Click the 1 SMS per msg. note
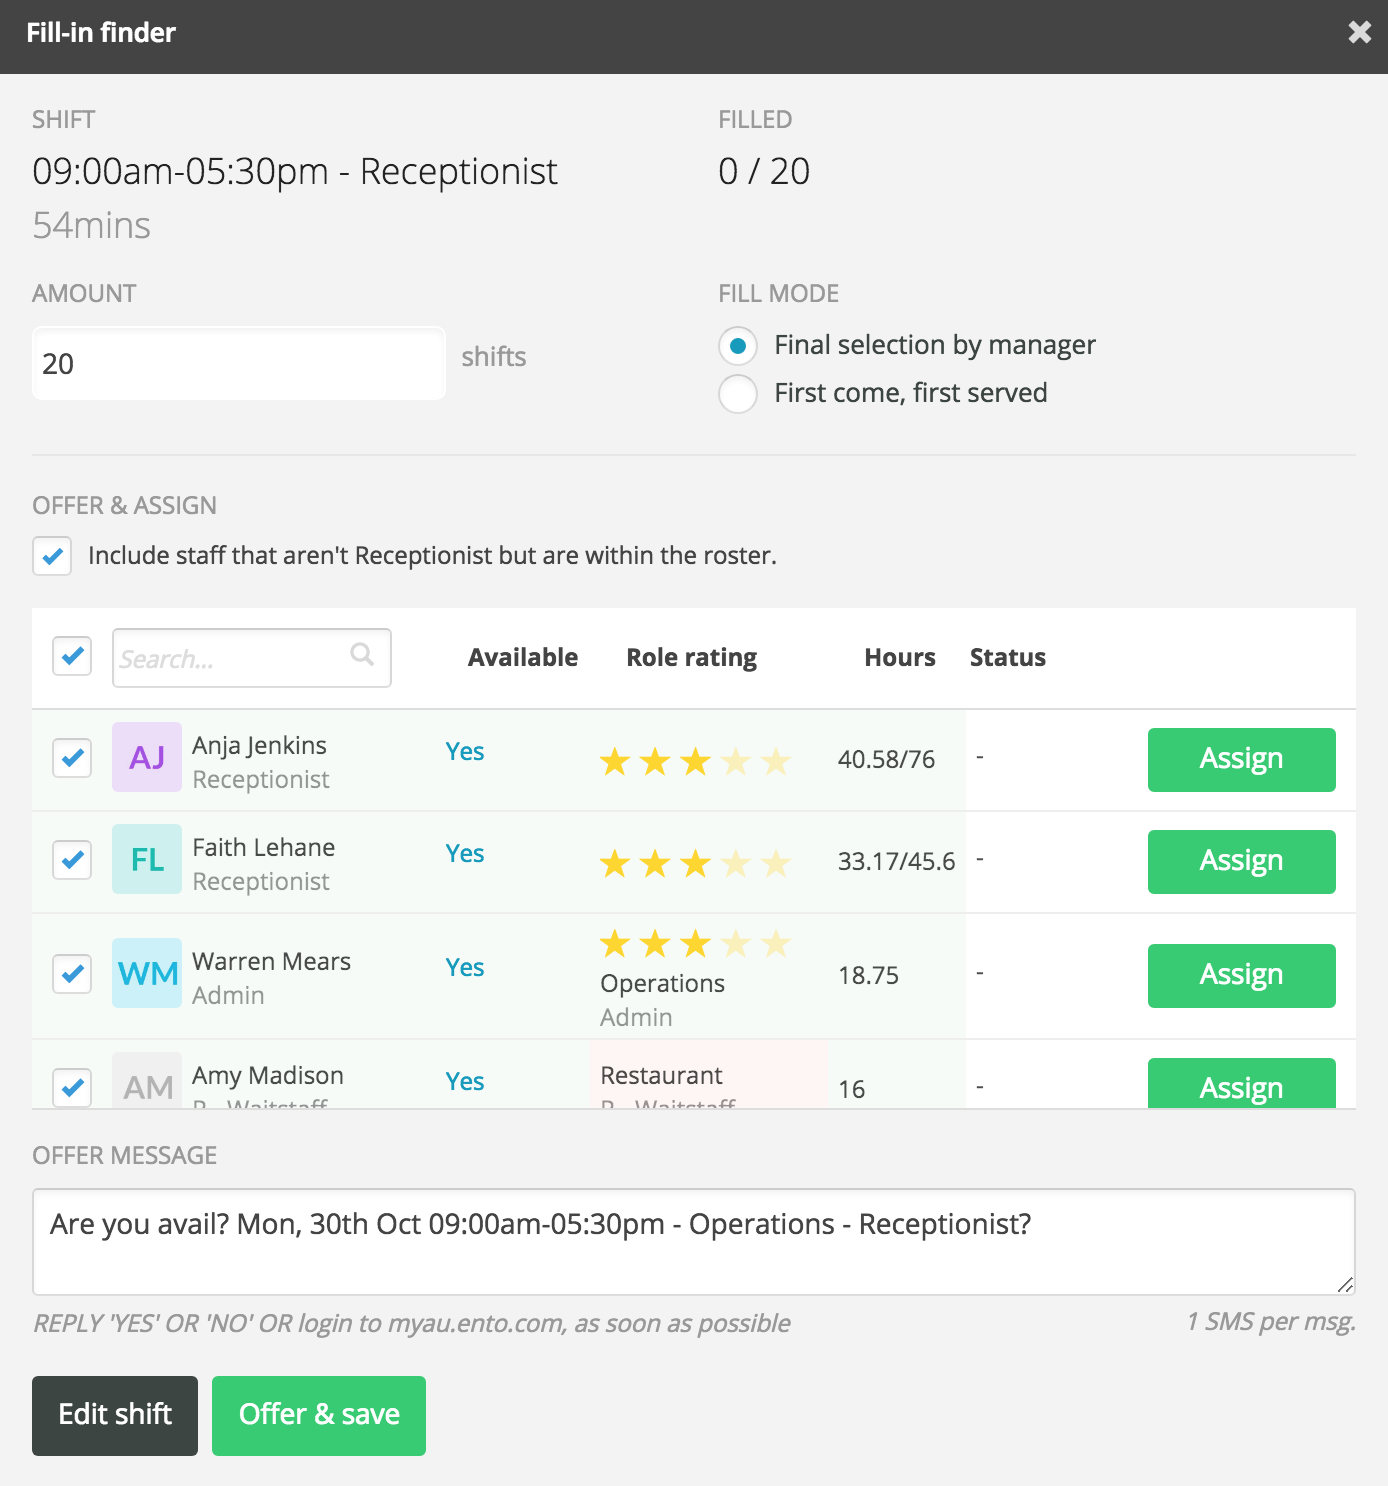 click(1271, 1321)
